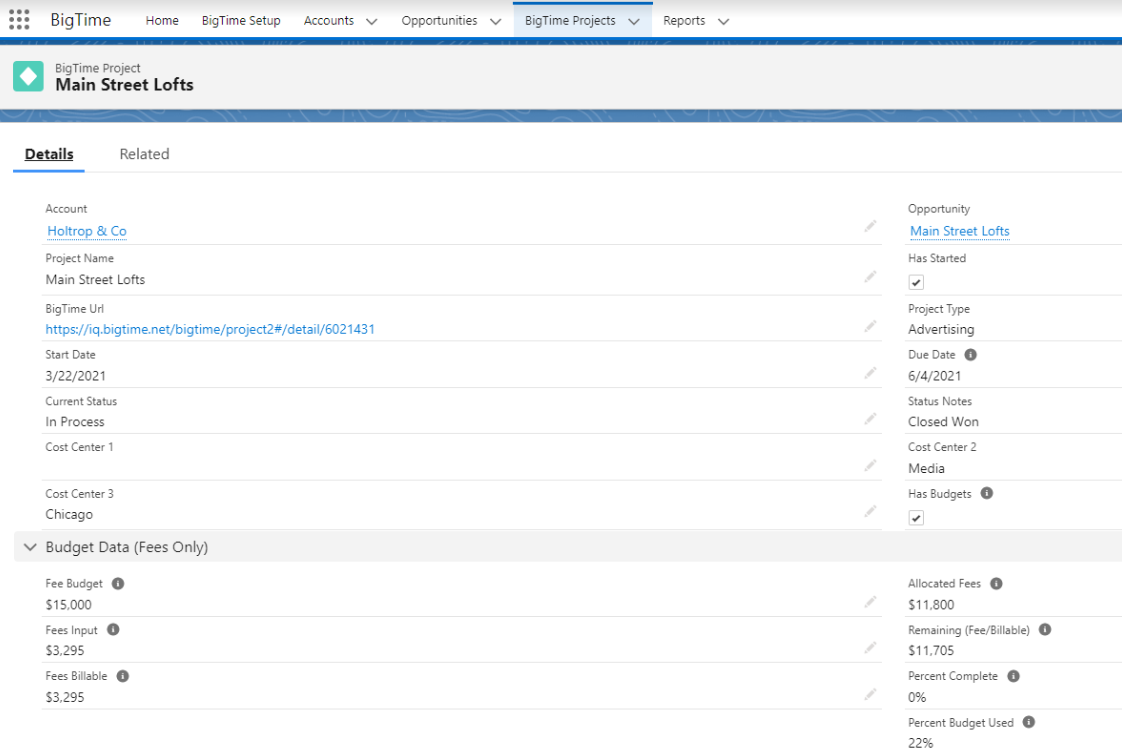Open the Opportunities tab dropdown chevron
1122x753 pixels.
pos(495,21)
